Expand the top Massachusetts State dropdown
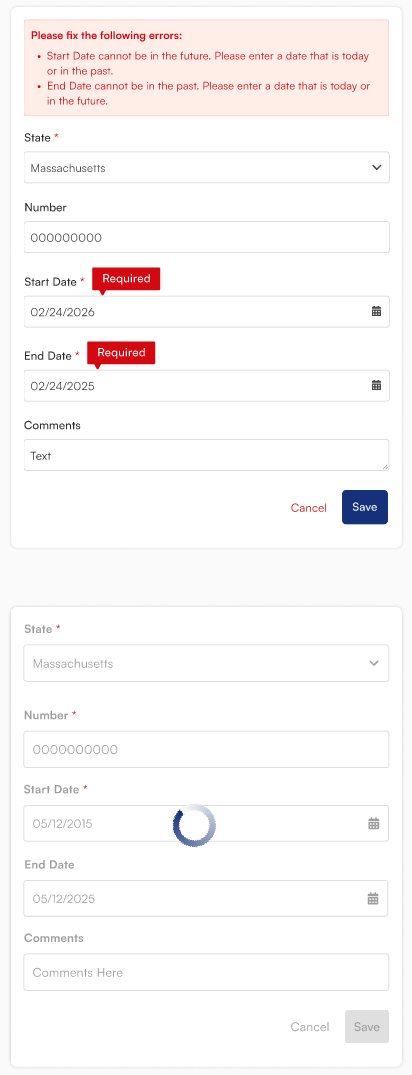Image resolution: width=412 pixels, height=1075 pixels. point(206,167)
